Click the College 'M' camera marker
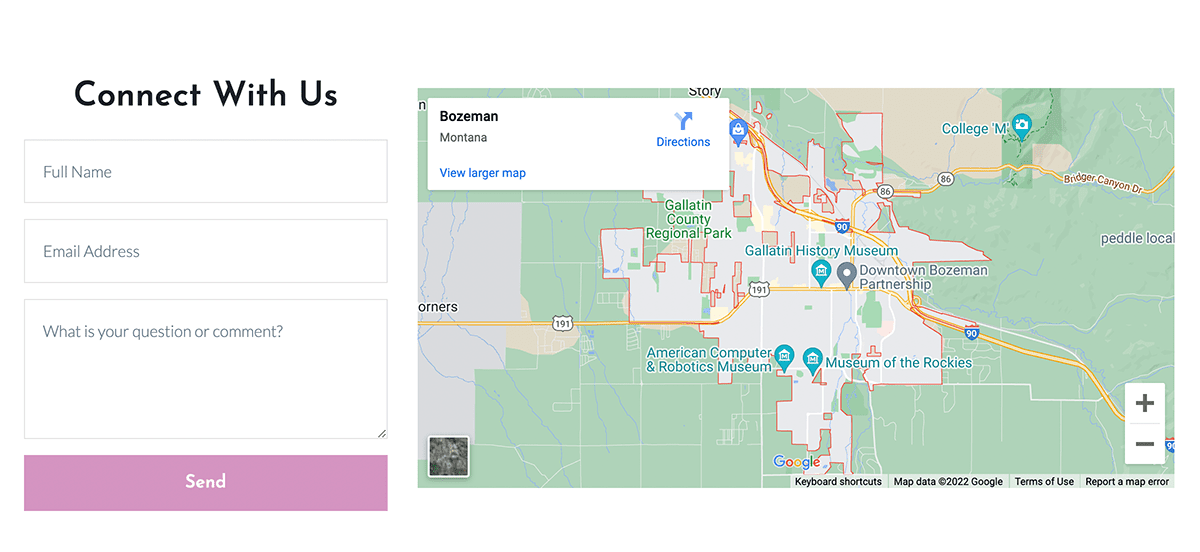Image resolution: width=1200 pixels, height=552 pixels. (x=1021, y=126)
